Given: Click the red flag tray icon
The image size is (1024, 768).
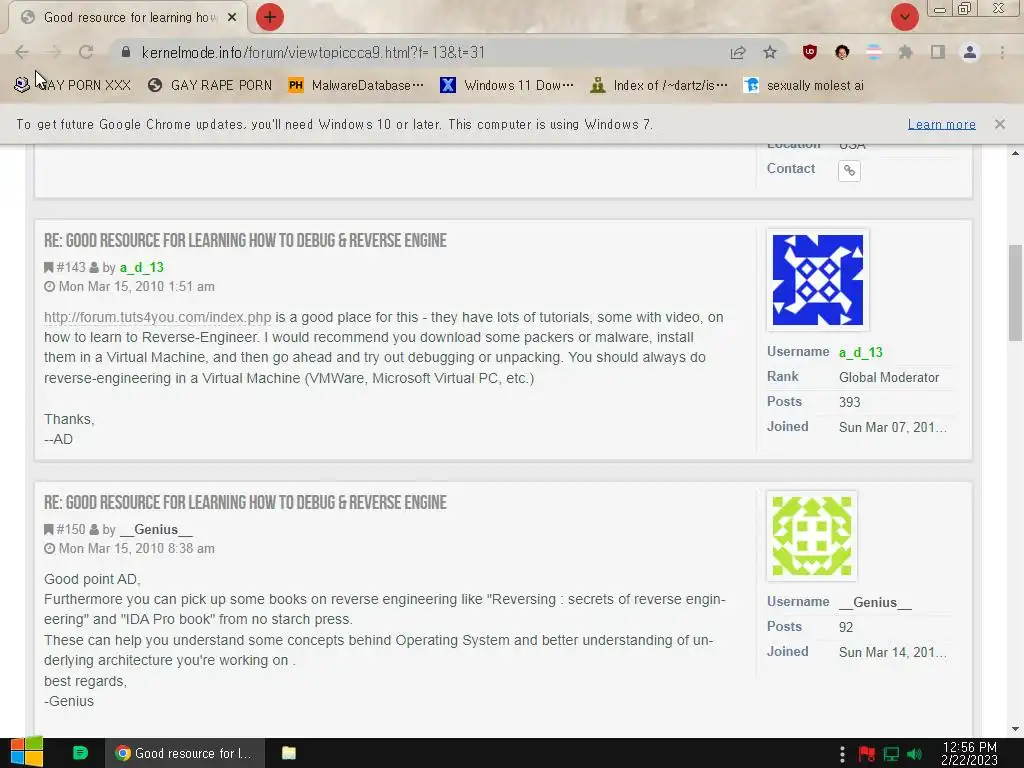Looking at the screenshot, I should click(867, 754).
